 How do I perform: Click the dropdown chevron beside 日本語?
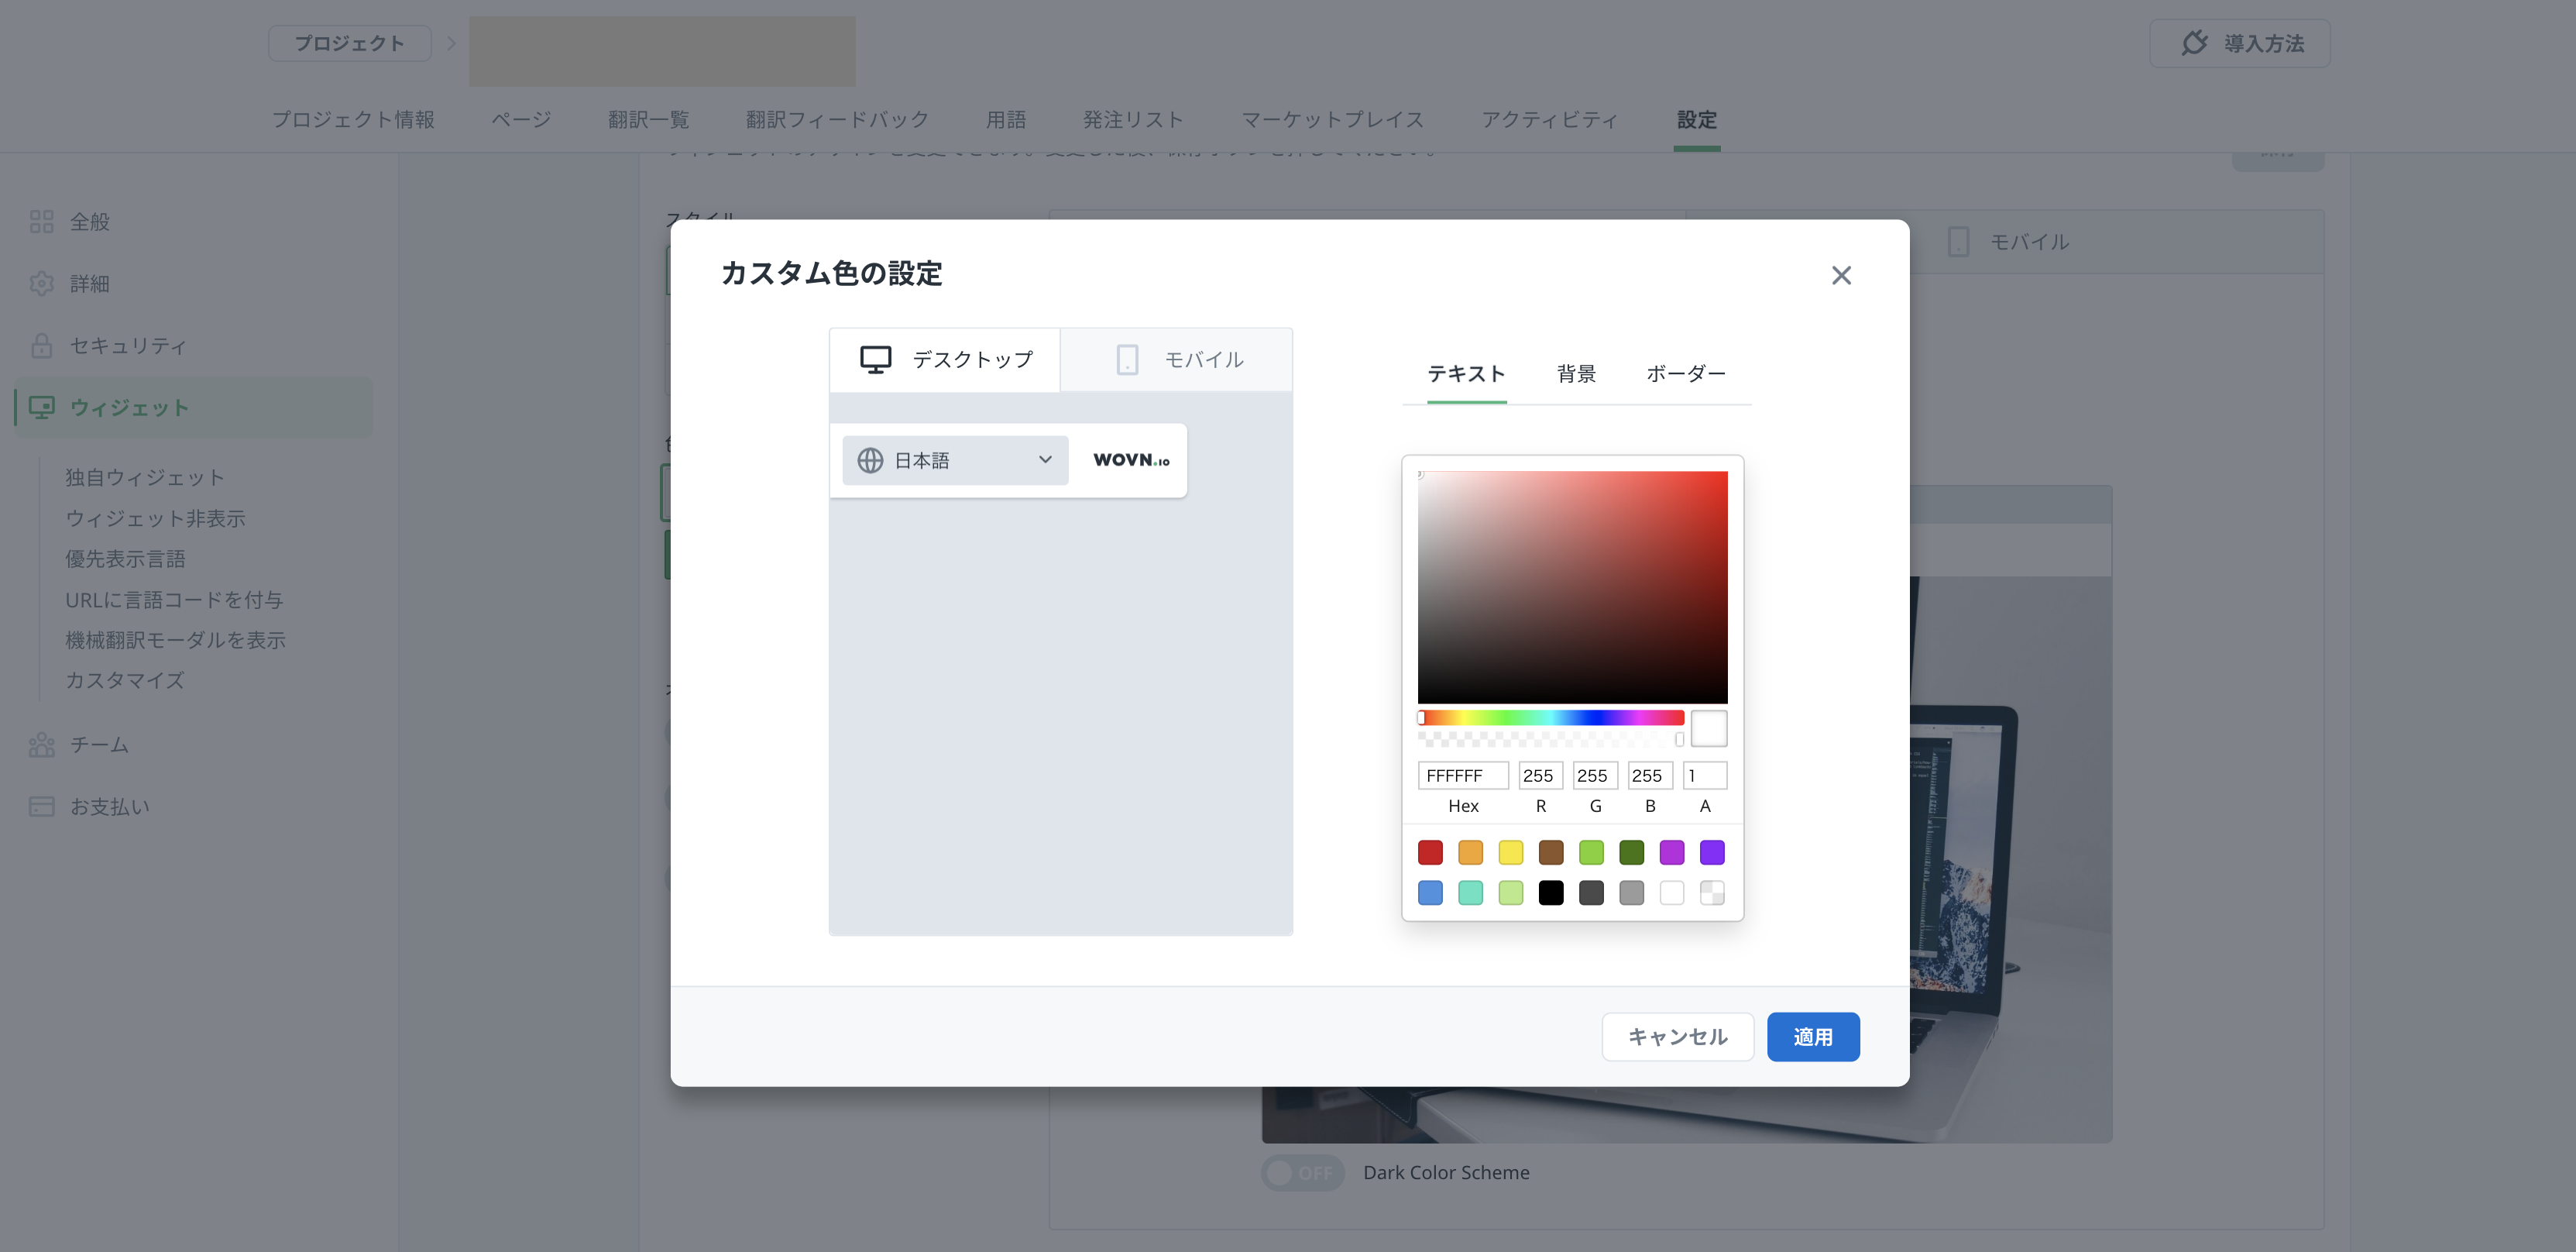coord(1045,460)
